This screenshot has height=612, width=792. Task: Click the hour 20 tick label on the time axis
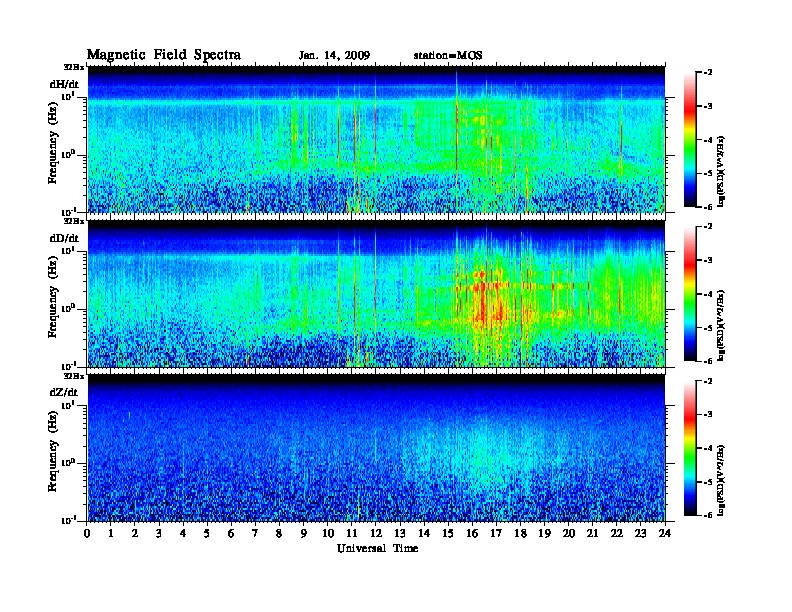569,534
